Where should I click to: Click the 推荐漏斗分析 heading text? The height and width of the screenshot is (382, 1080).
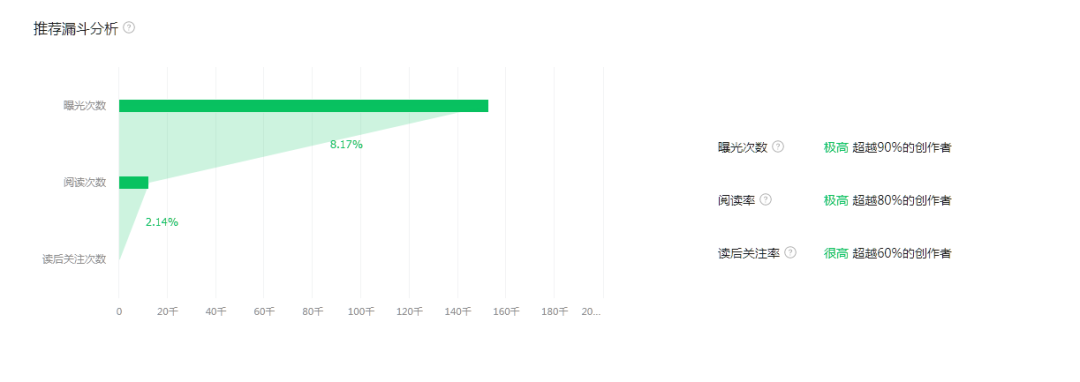(76, 28)
